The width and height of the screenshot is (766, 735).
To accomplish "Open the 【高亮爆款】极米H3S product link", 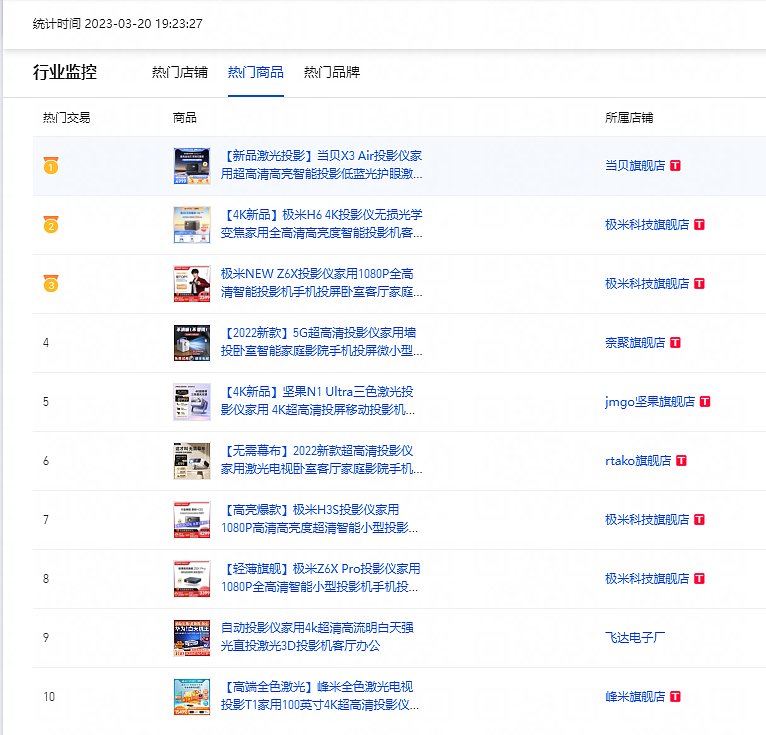I will coord(319,519).
